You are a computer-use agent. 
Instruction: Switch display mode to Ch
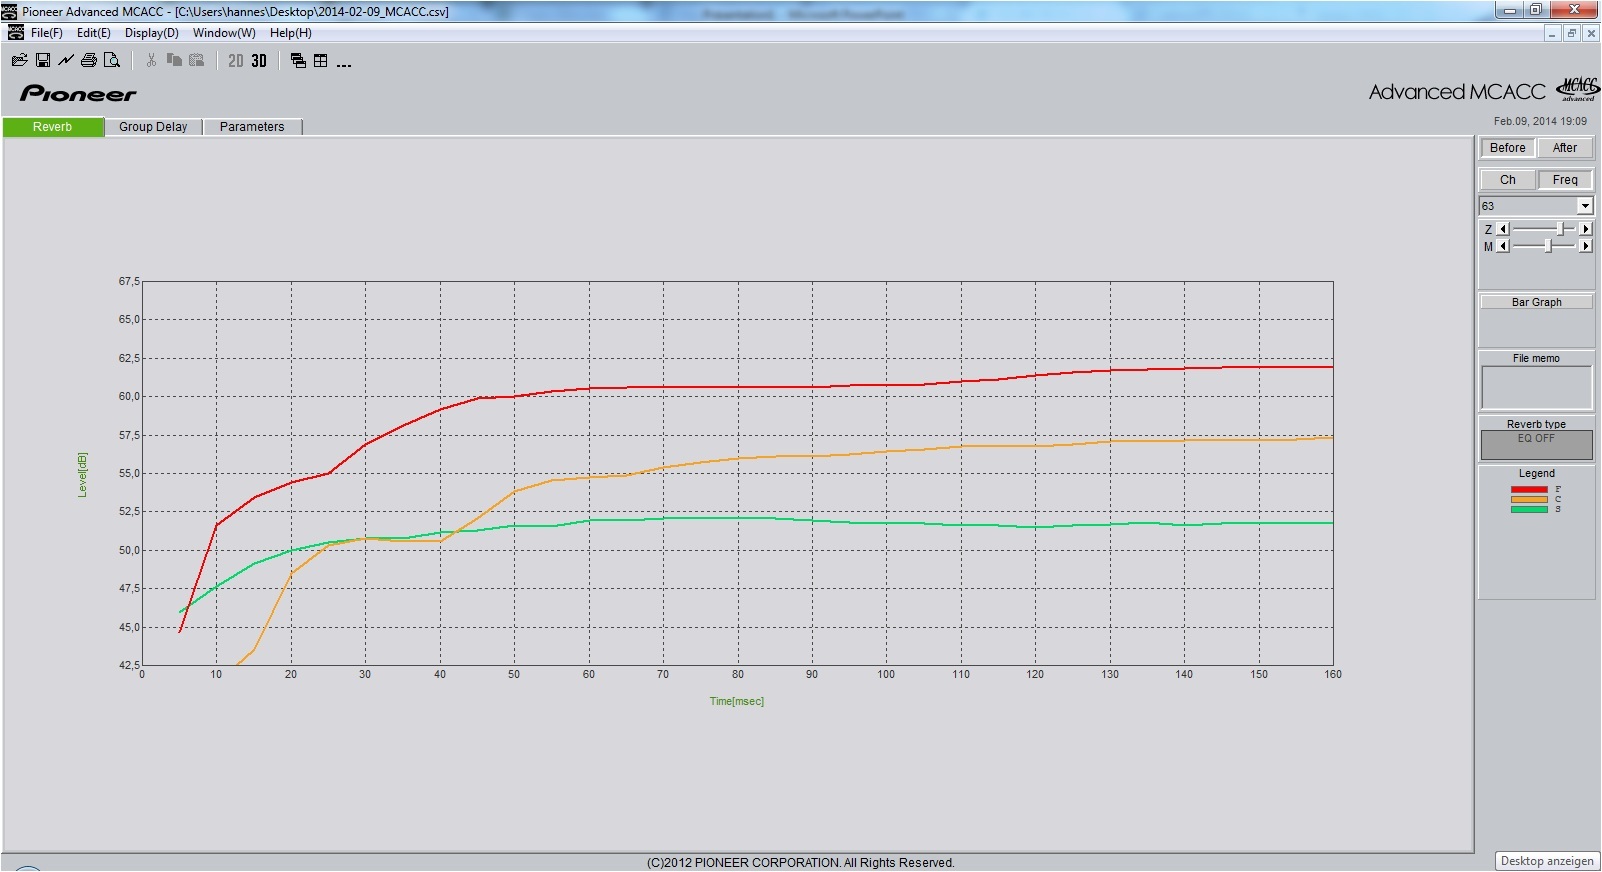click(1507, 180)
